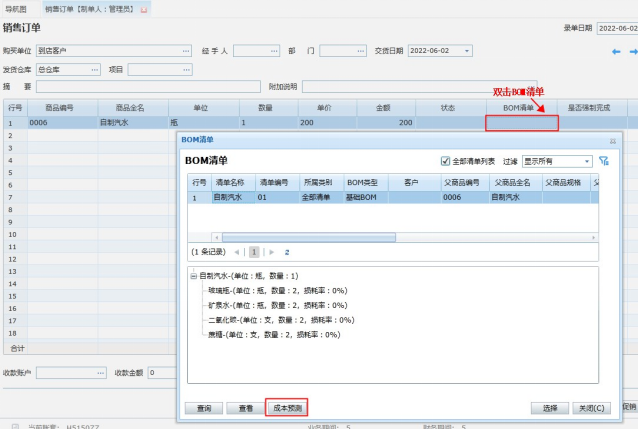Open the 过滤 显示所有 dropdown

click(557, 162)
